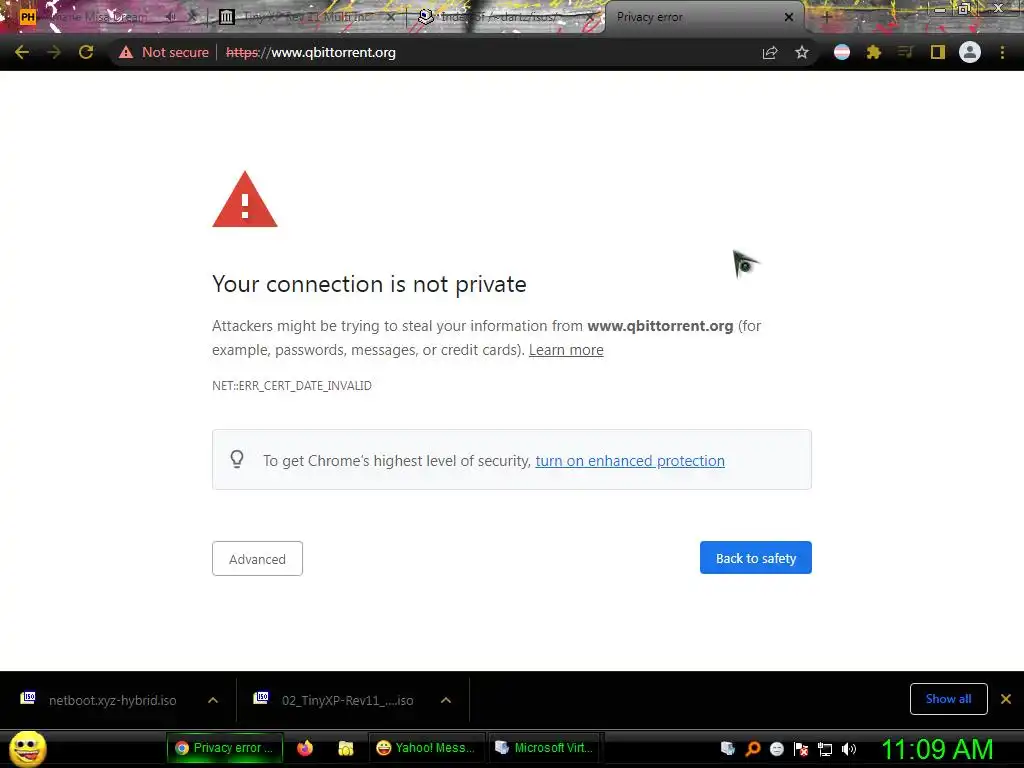1024x768 pixels.
Task: Click the network connection tray icon
Action: coord(825,748)
